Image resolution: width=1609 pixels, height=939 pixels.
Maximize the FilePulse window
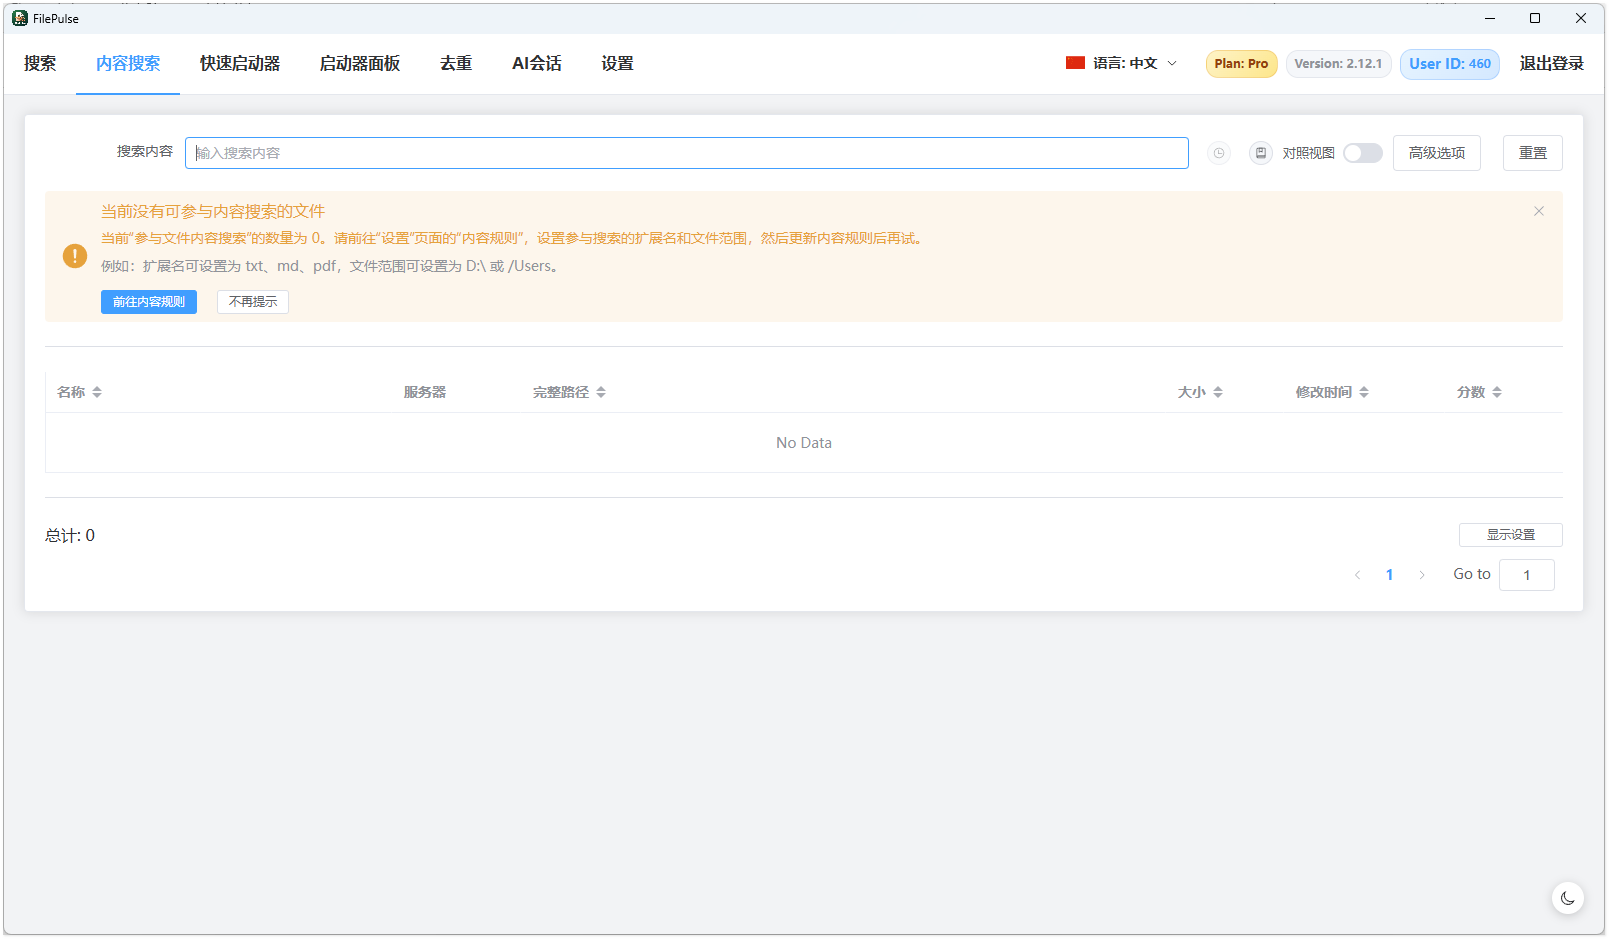click(x=1535, y=18)
